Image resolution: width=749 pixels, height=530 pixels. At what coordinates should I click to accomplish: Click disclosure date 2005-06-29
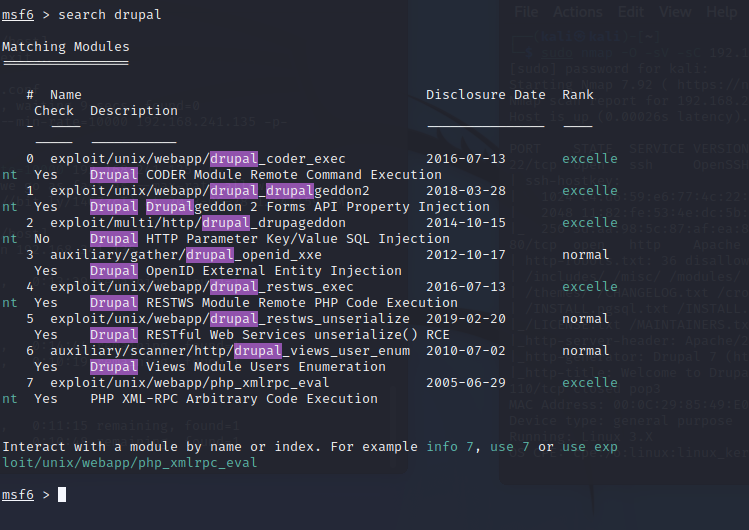(466, 382)
